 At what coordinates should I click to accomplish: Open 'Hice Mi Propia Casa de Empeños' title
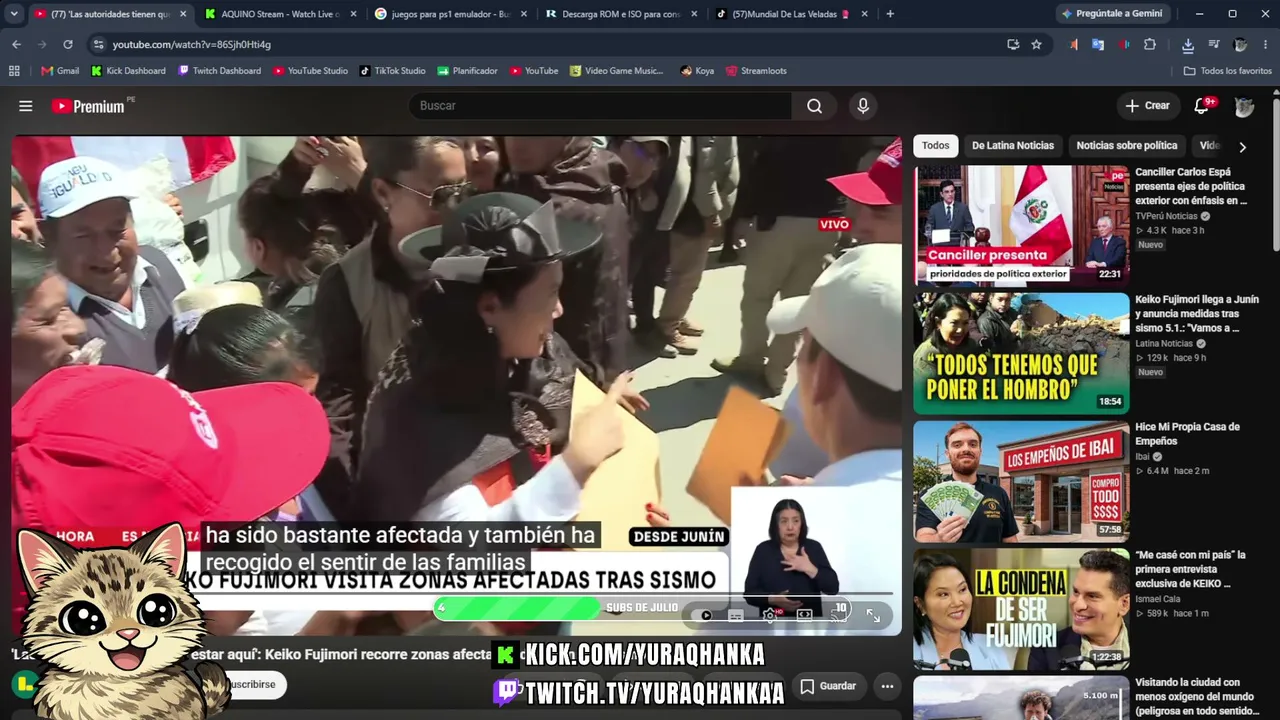click(1187, 434)
